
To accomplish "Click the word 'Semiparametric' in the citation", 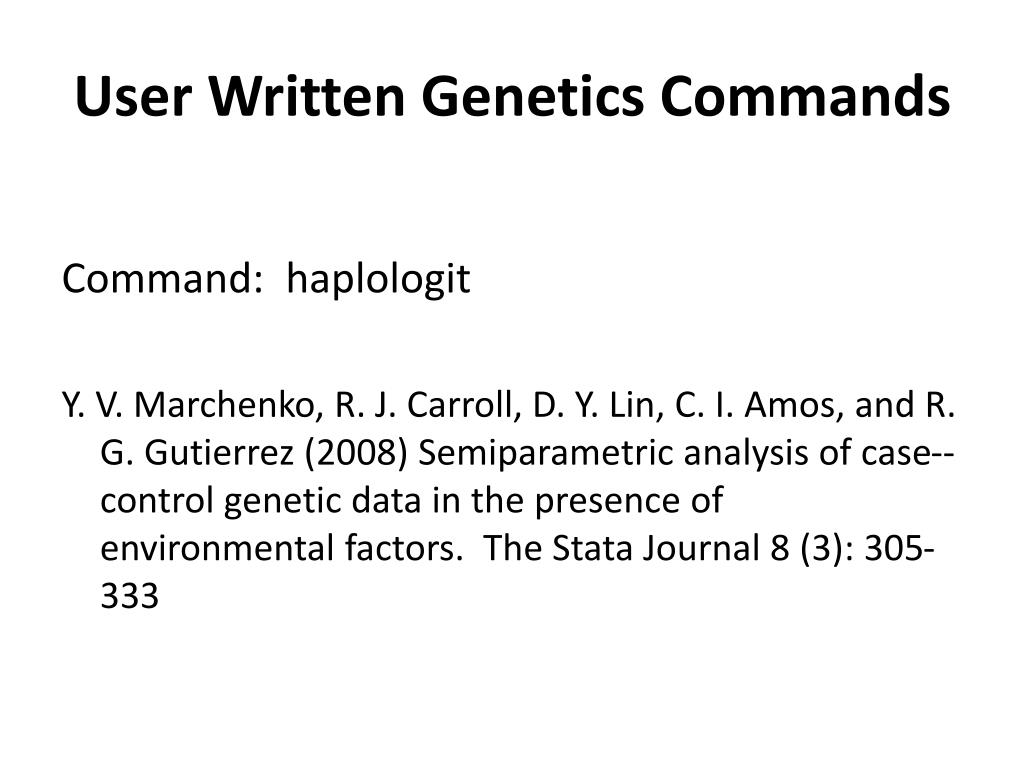I will click(x=545, y=455).
